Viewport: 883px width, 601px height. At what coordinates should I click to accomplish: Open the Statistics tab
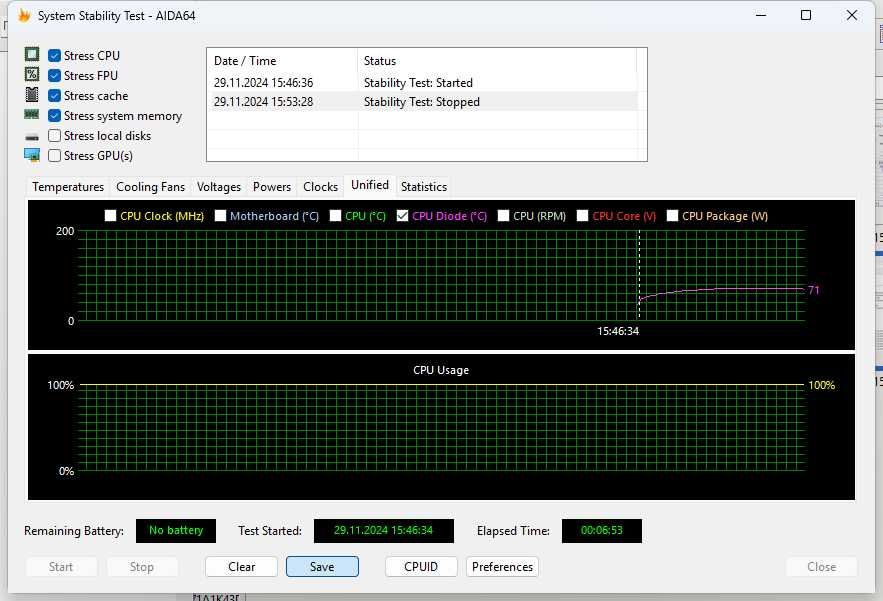pyautogui.click(x=424, y=186)
